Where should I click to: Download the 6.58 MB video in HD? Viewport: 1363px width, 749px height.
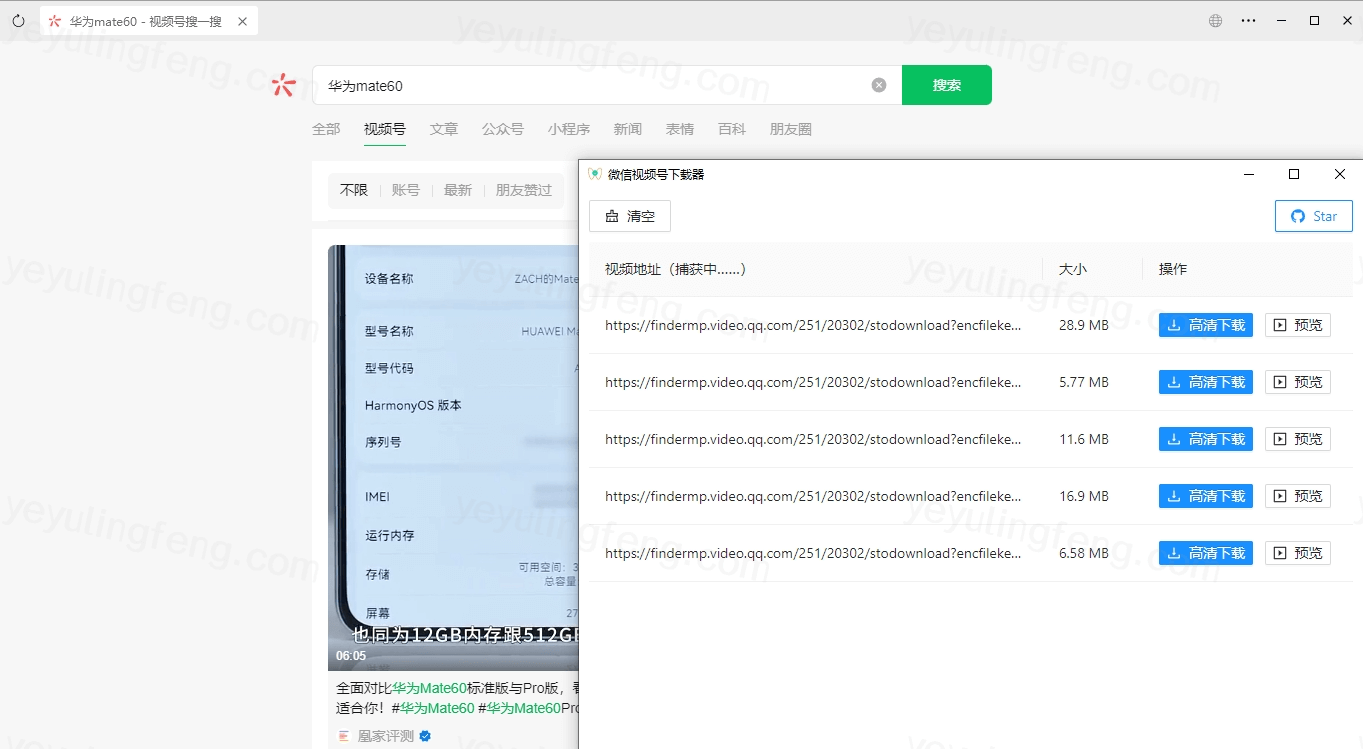[x=1206, y=553]
